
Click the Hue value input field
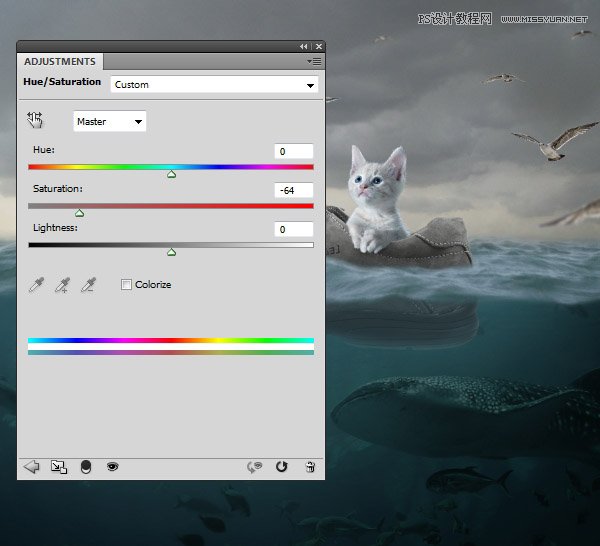click(294, 151)
